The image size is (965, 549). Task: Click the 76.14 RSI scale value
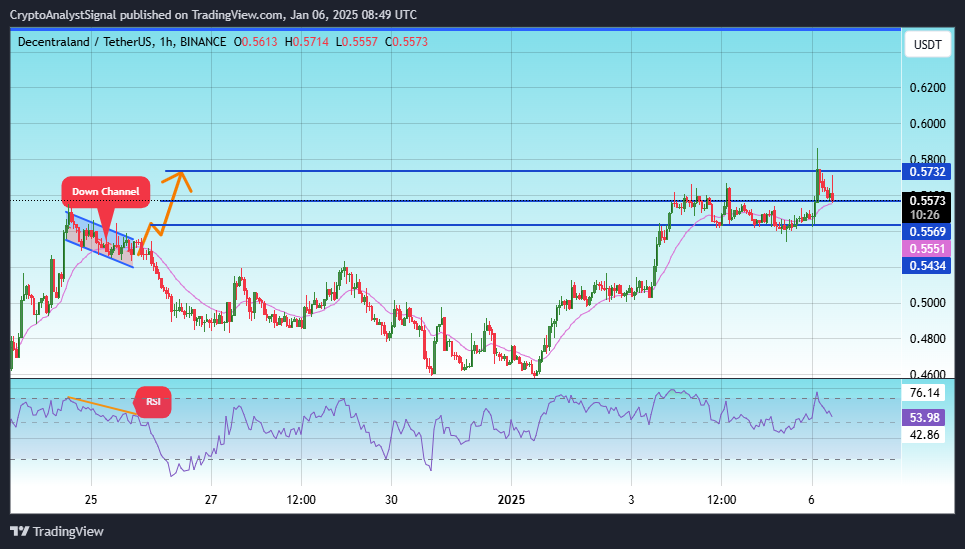click(925, 393)
